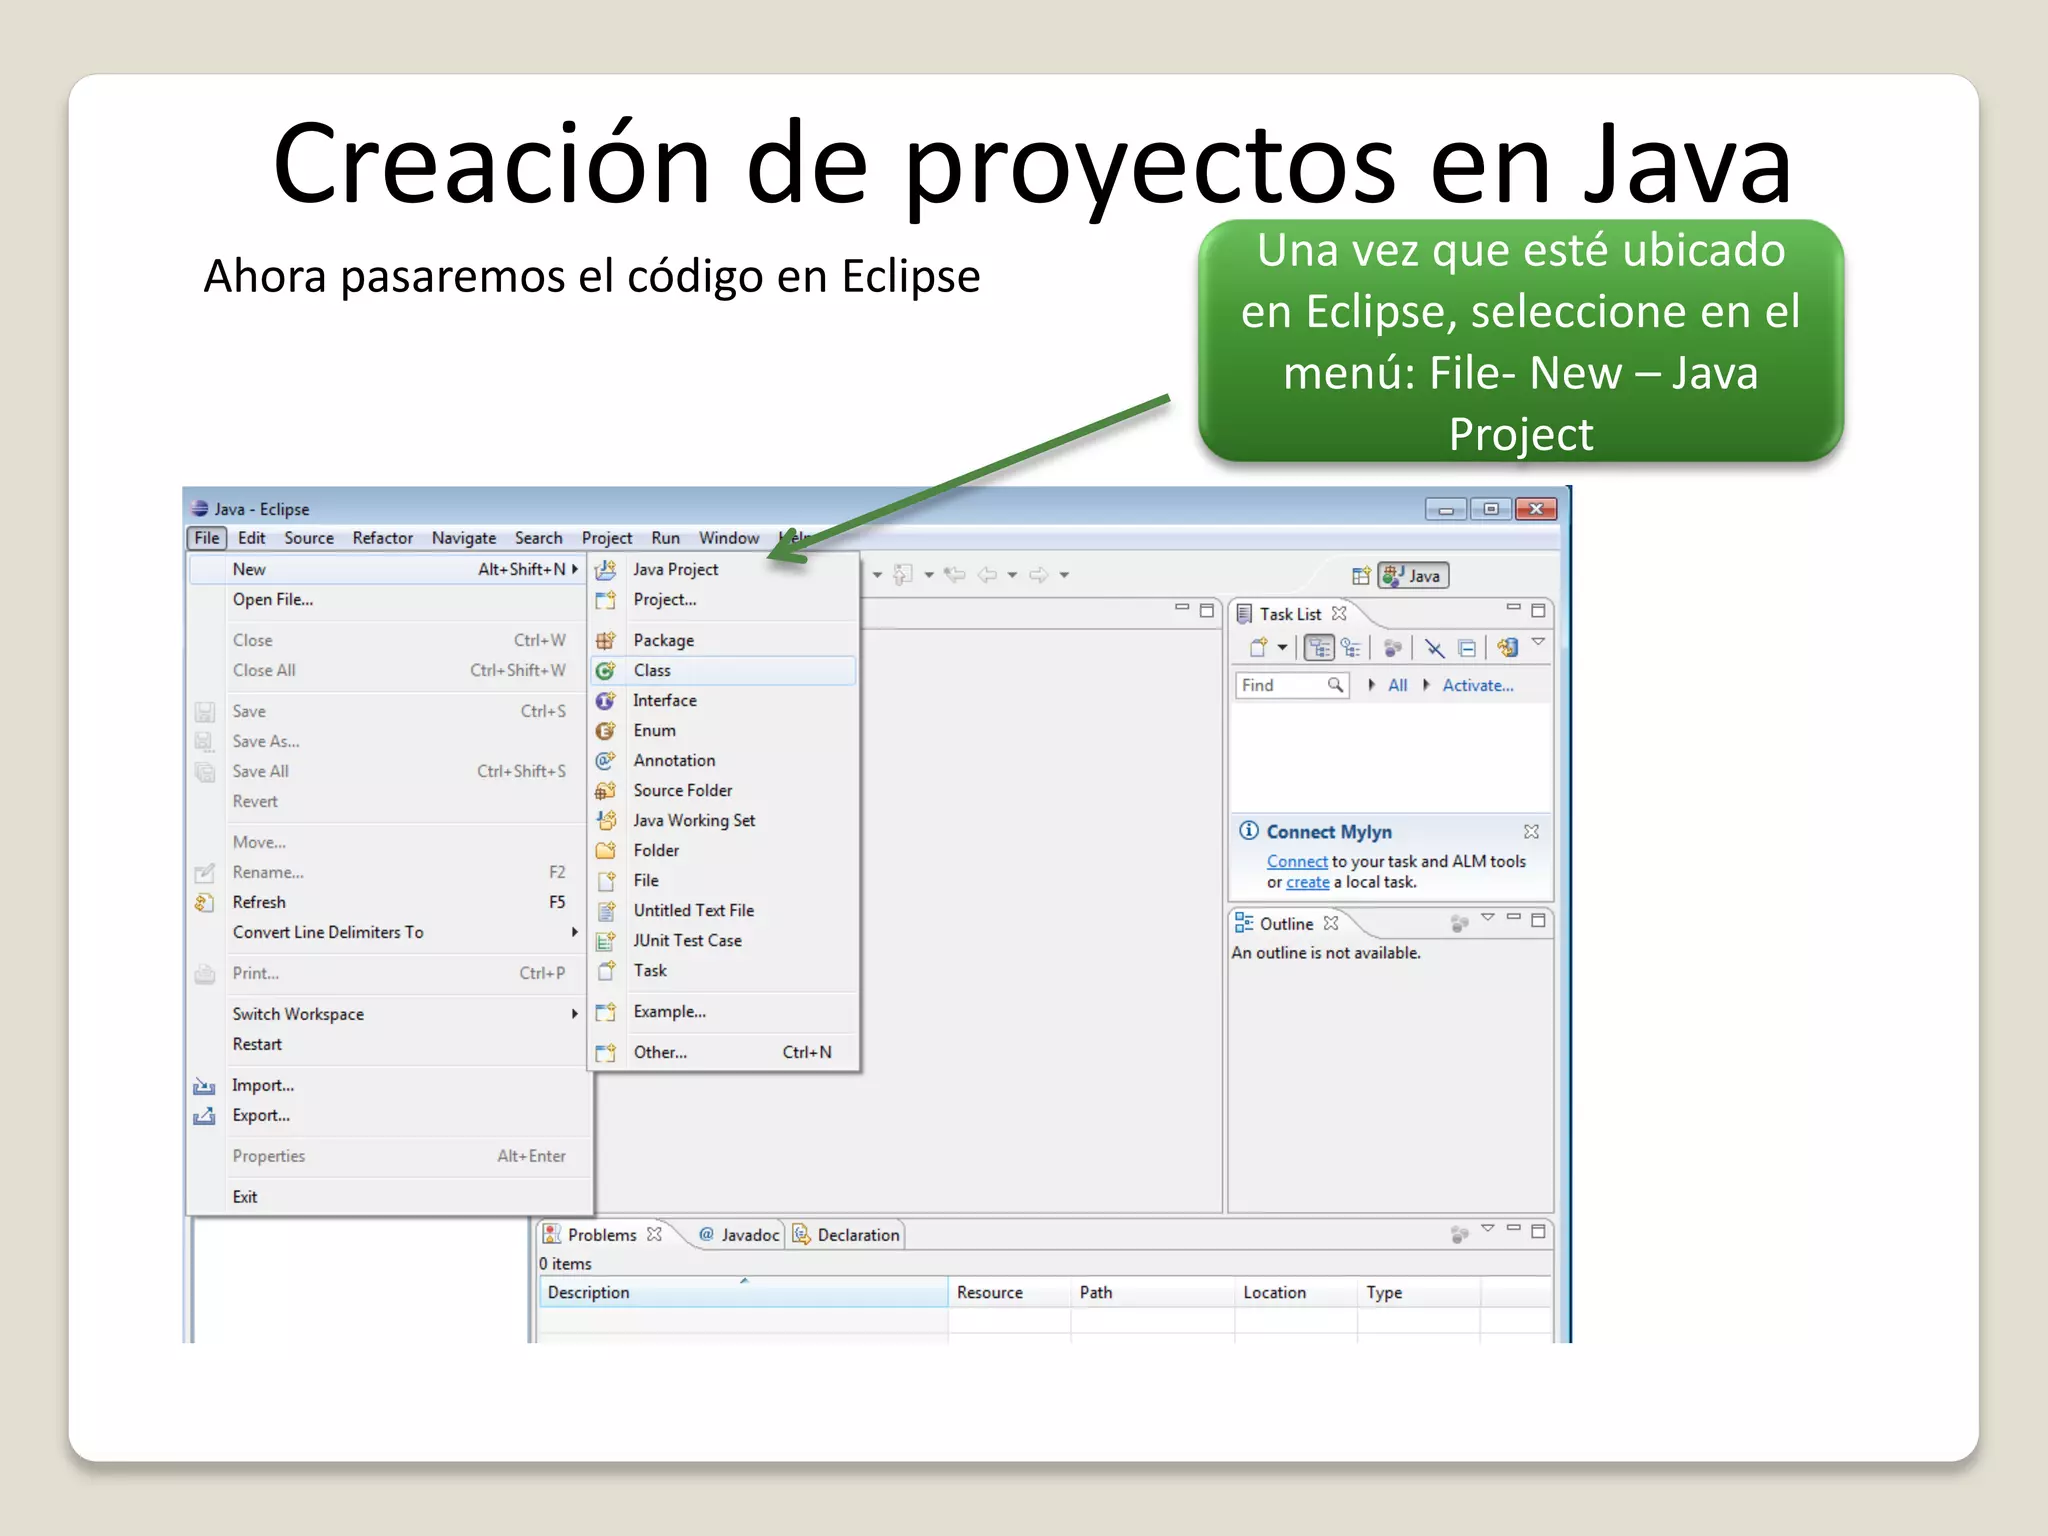Click the Connect link in Connect Mylyn
Image resolution: width=2048 pixels, height=1536 pixels.
coord(1297,861)
